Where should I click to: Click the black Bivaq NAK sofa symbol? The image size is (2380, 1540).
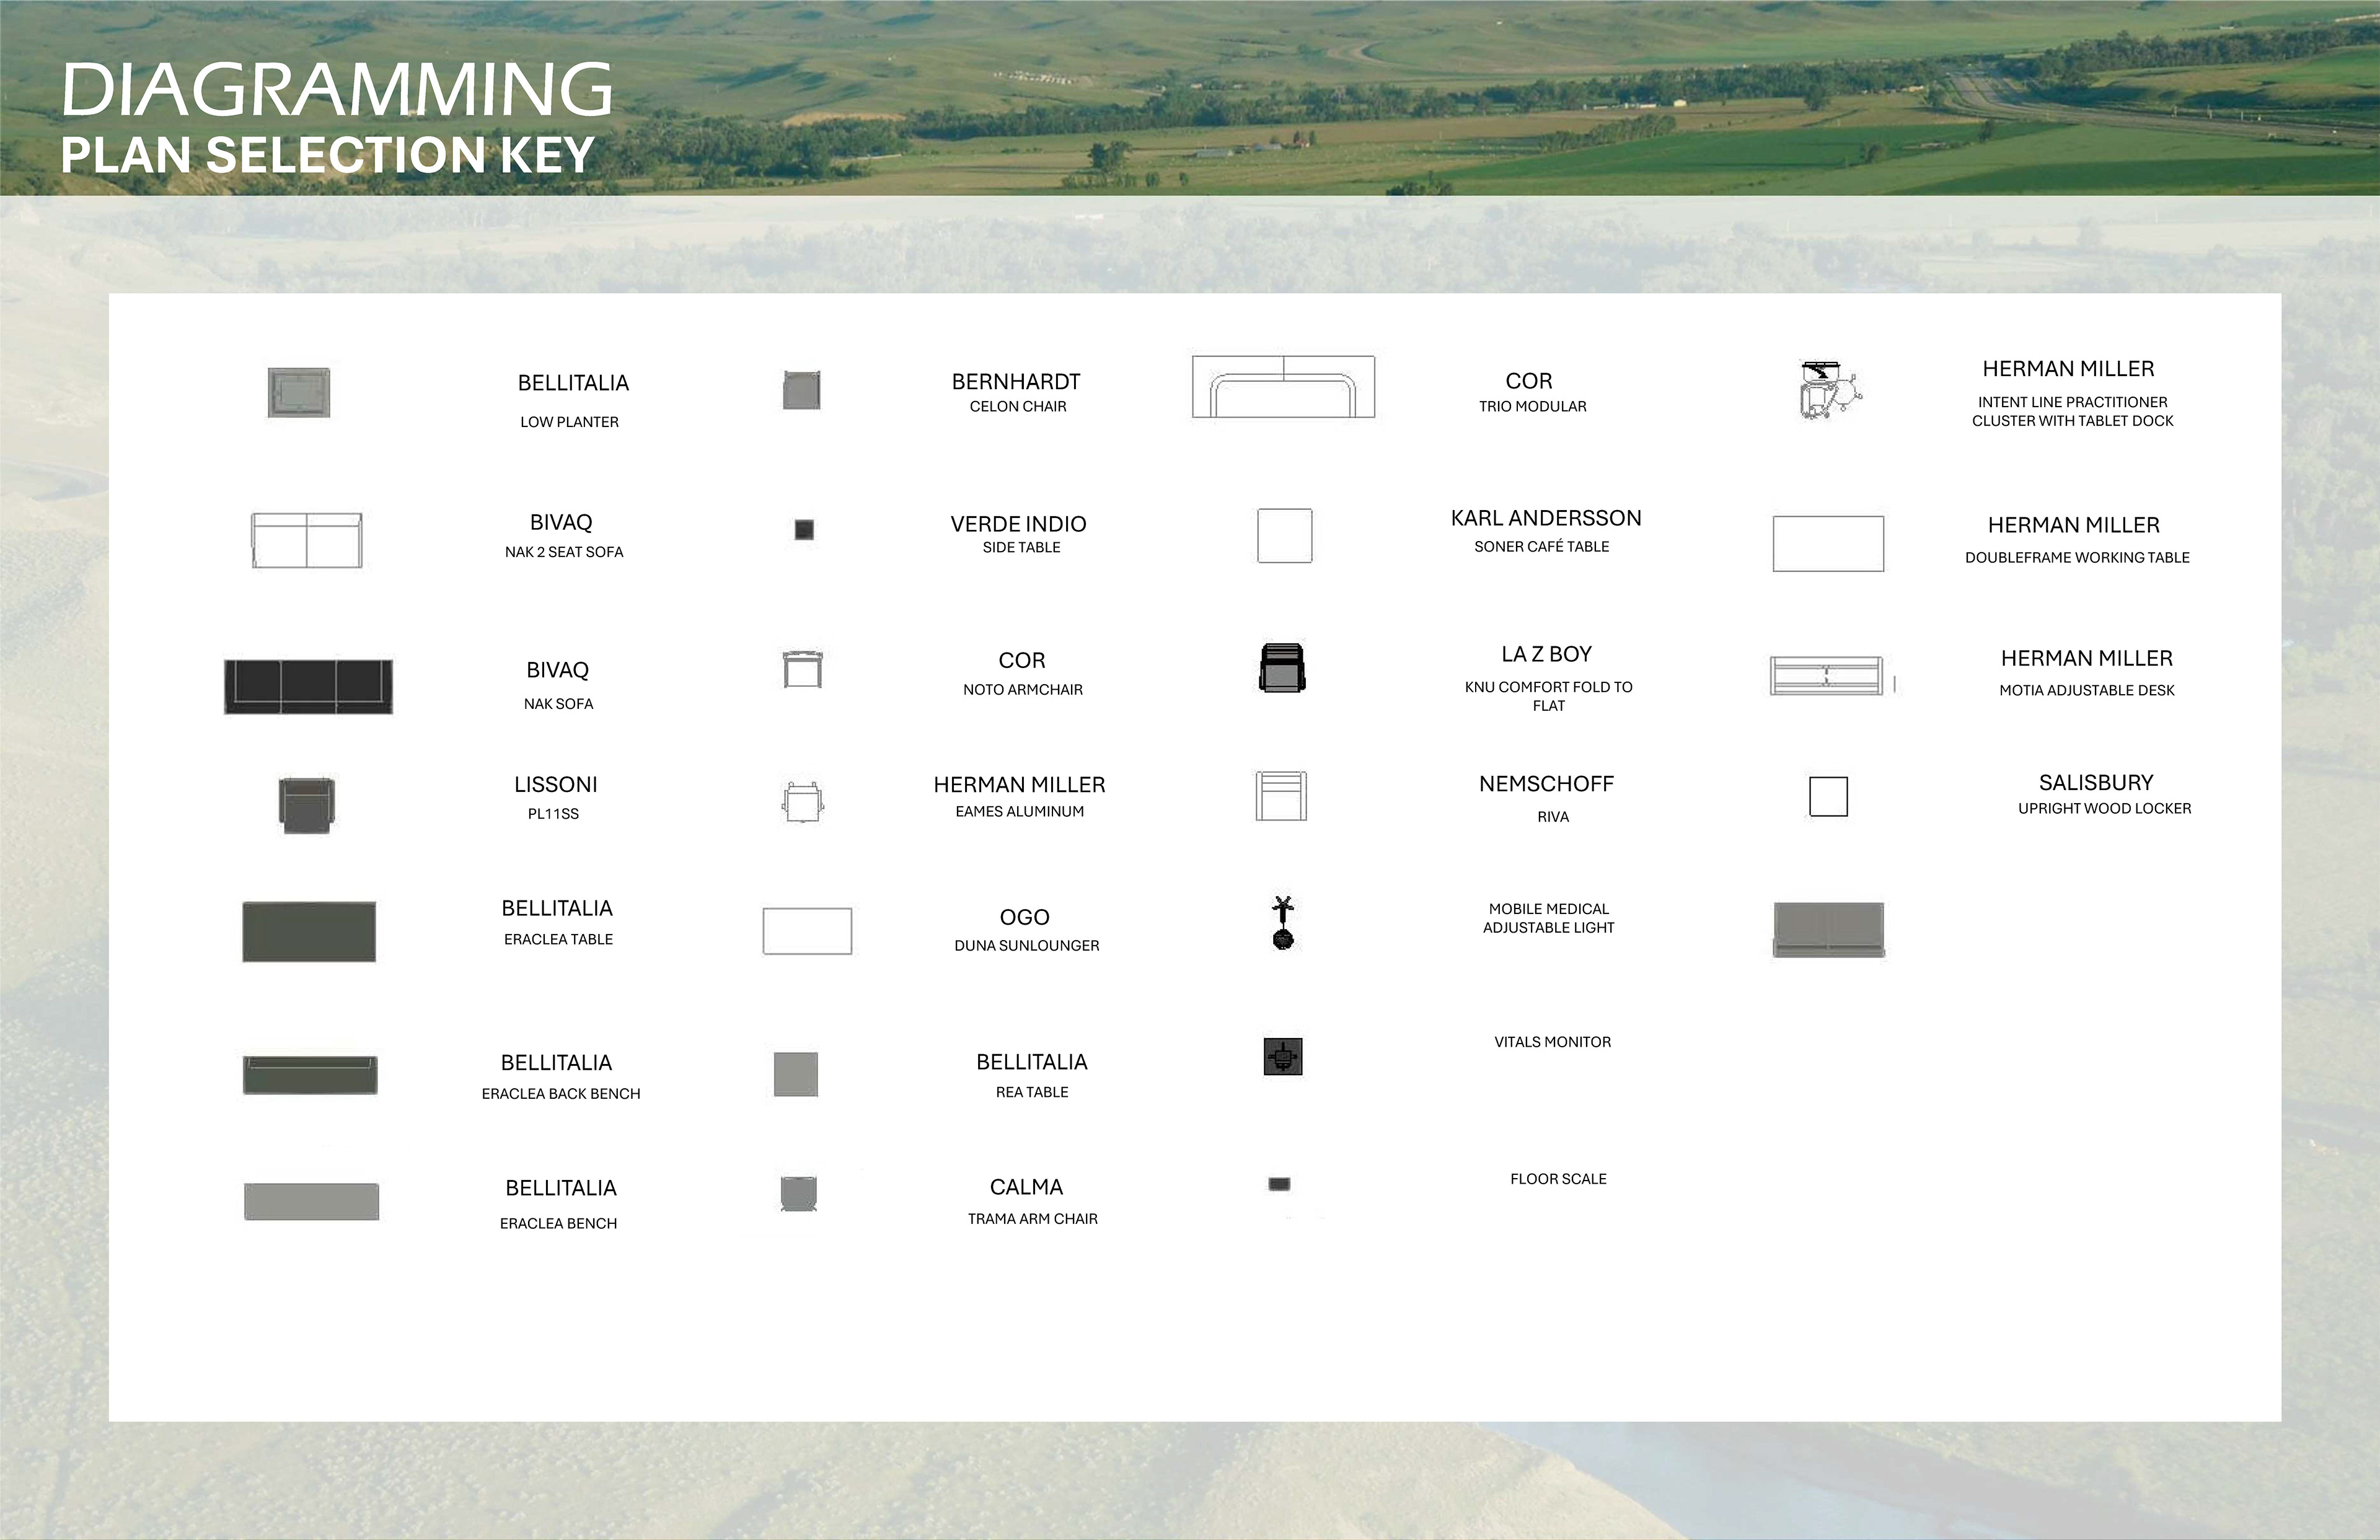pyautogui.click(x=308, y=686)
